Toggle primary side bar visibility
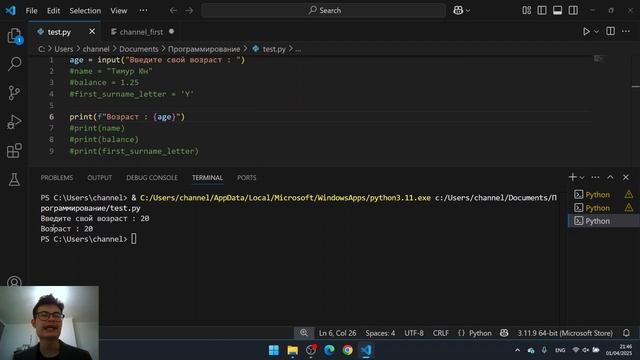The height and width of the screenshot is (360, 640). coord(542,10)
